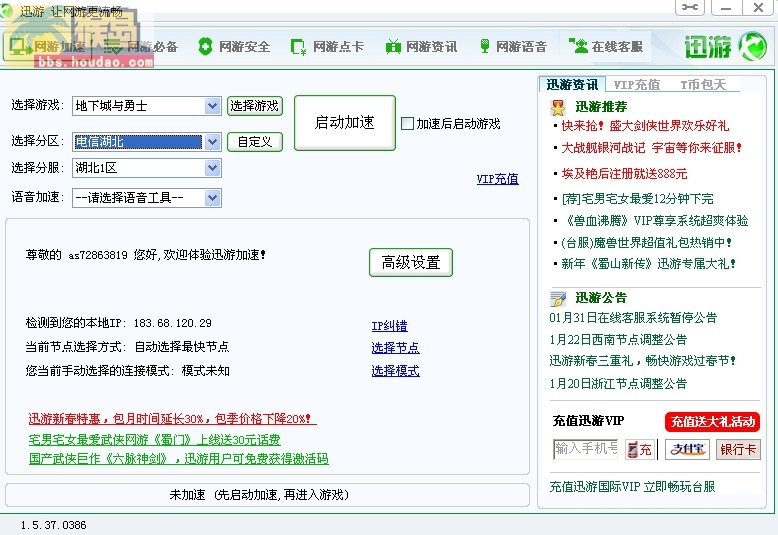Screen dimensions: 778x535
Task: Open the VIP充值 link
Action: 498,179
